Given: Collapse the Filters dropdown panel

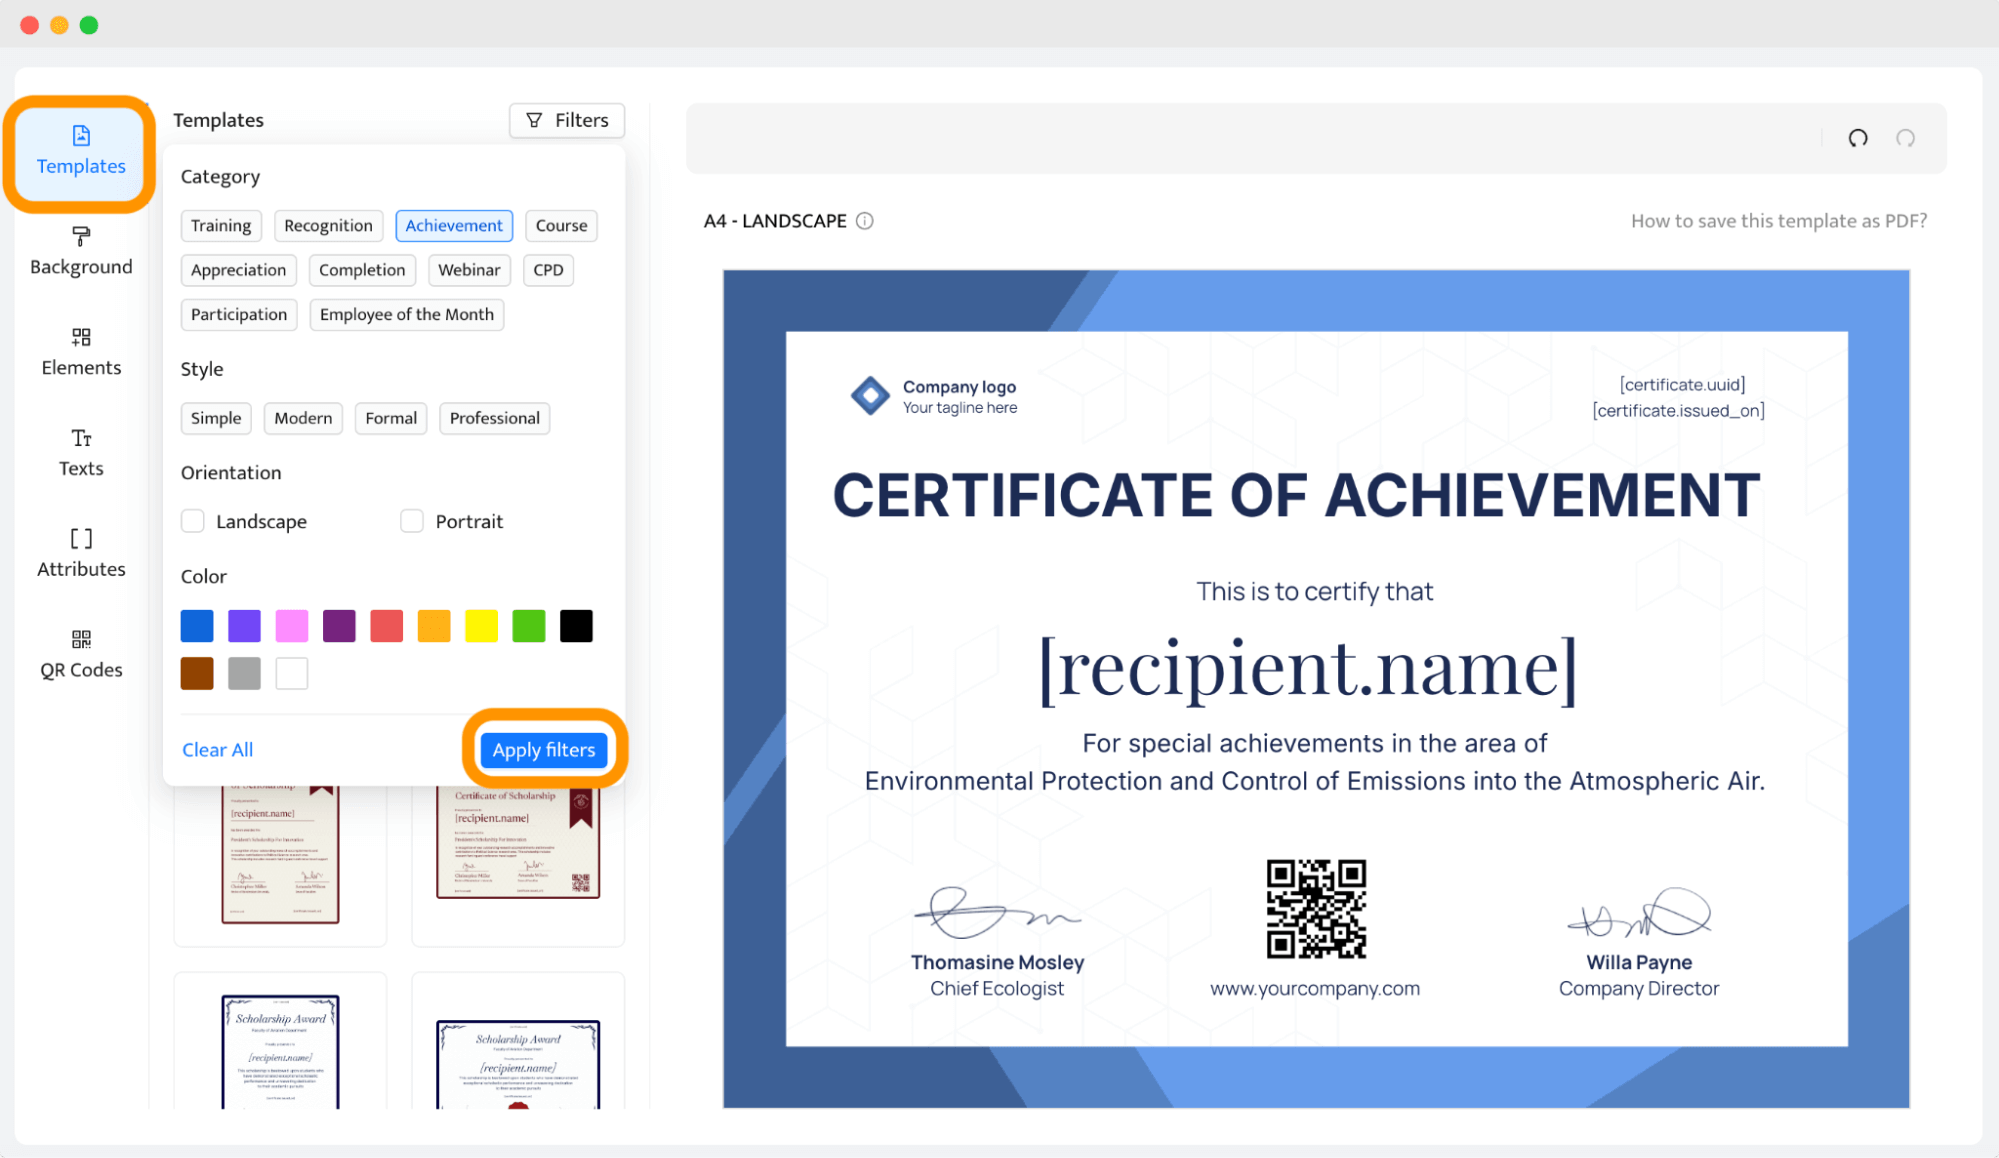Looking at the screenshot, I should coord(567,120).
